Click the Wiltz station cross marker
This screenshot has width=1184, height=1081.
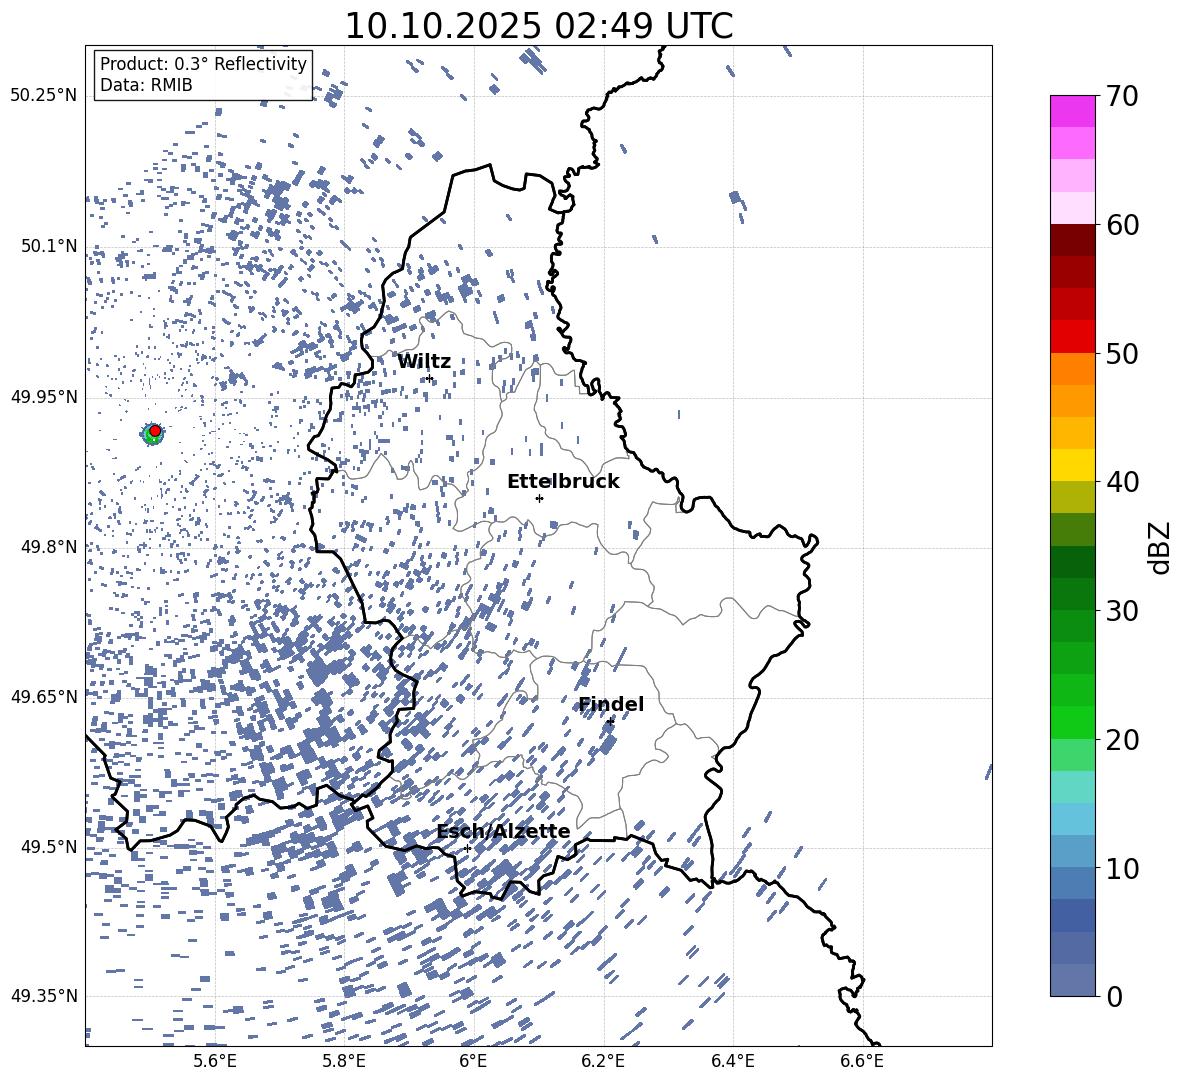point(430,378)
